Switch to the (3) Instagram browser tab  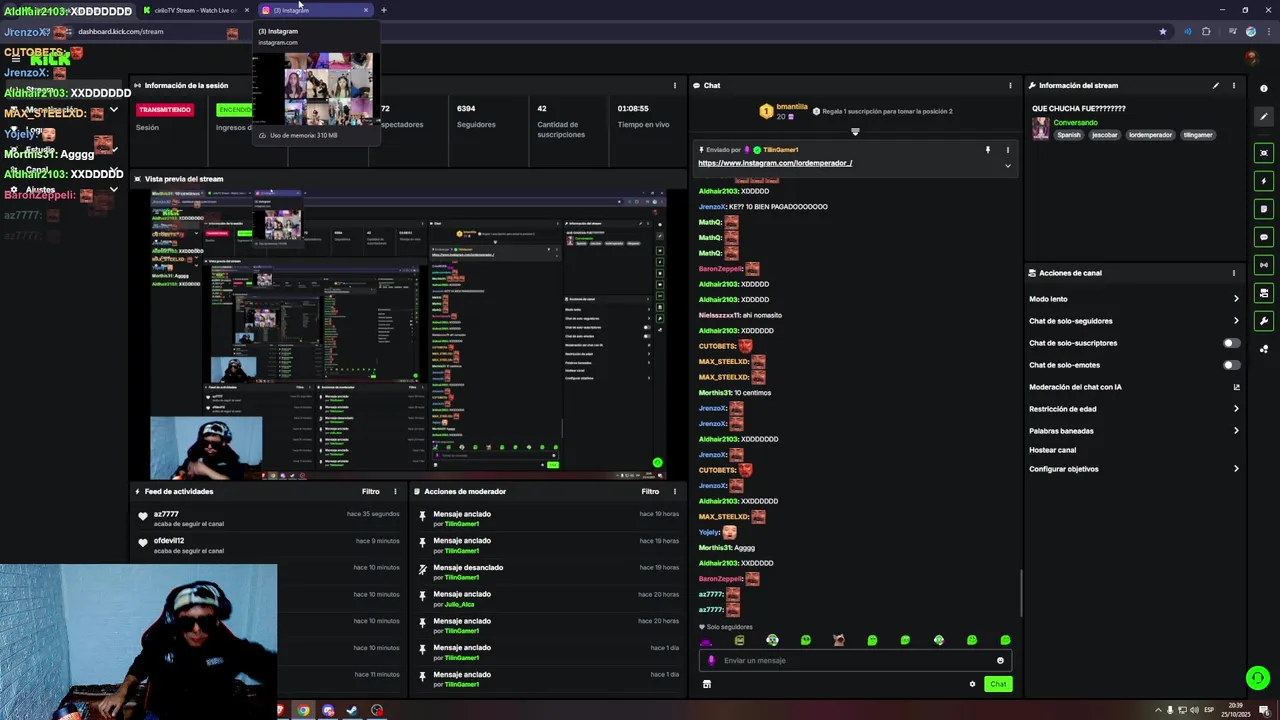coord(315,10)
